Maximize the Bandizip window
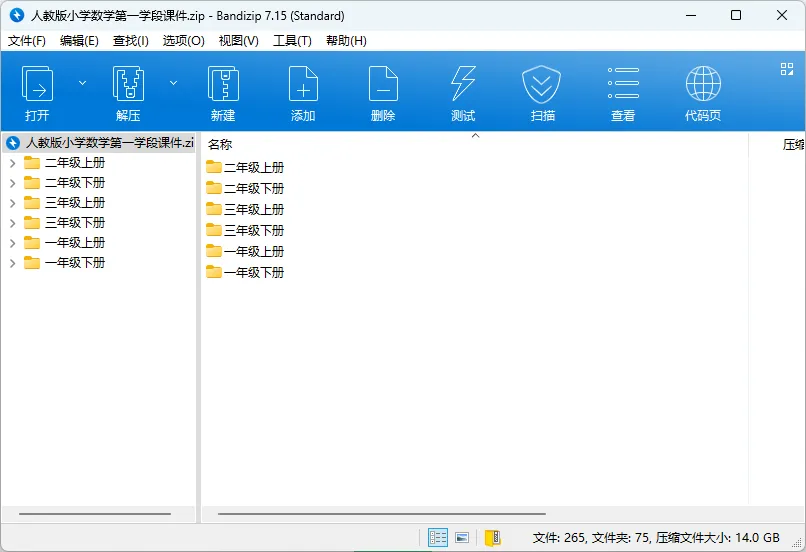The width and height of the screenshot is (806, 552). (736, 15)
